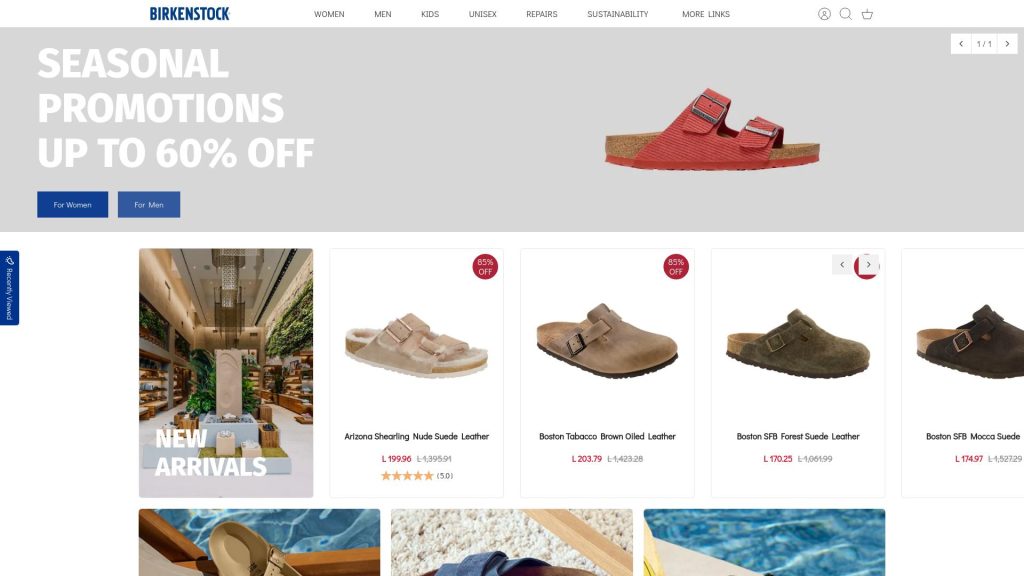Expand the Kids navigation menu
Viewport: 1024px width, 576px height.
[430, 14]
